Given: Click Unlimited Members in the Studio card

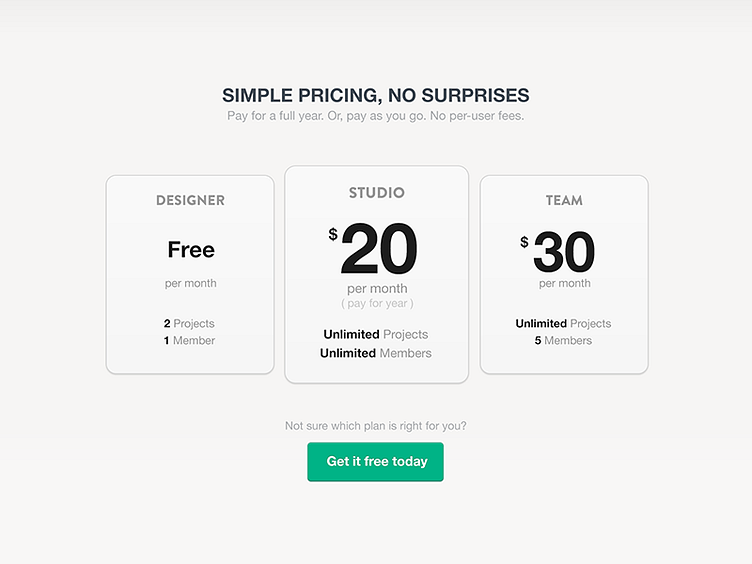Looking at the screenshot, I should (x=376, y=353).
